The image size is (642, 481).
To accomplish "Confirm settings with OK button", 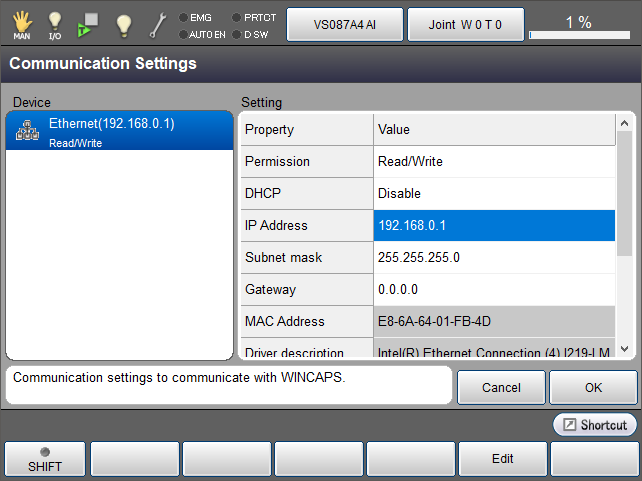I will pyautogui.click(x=593, y=387).
